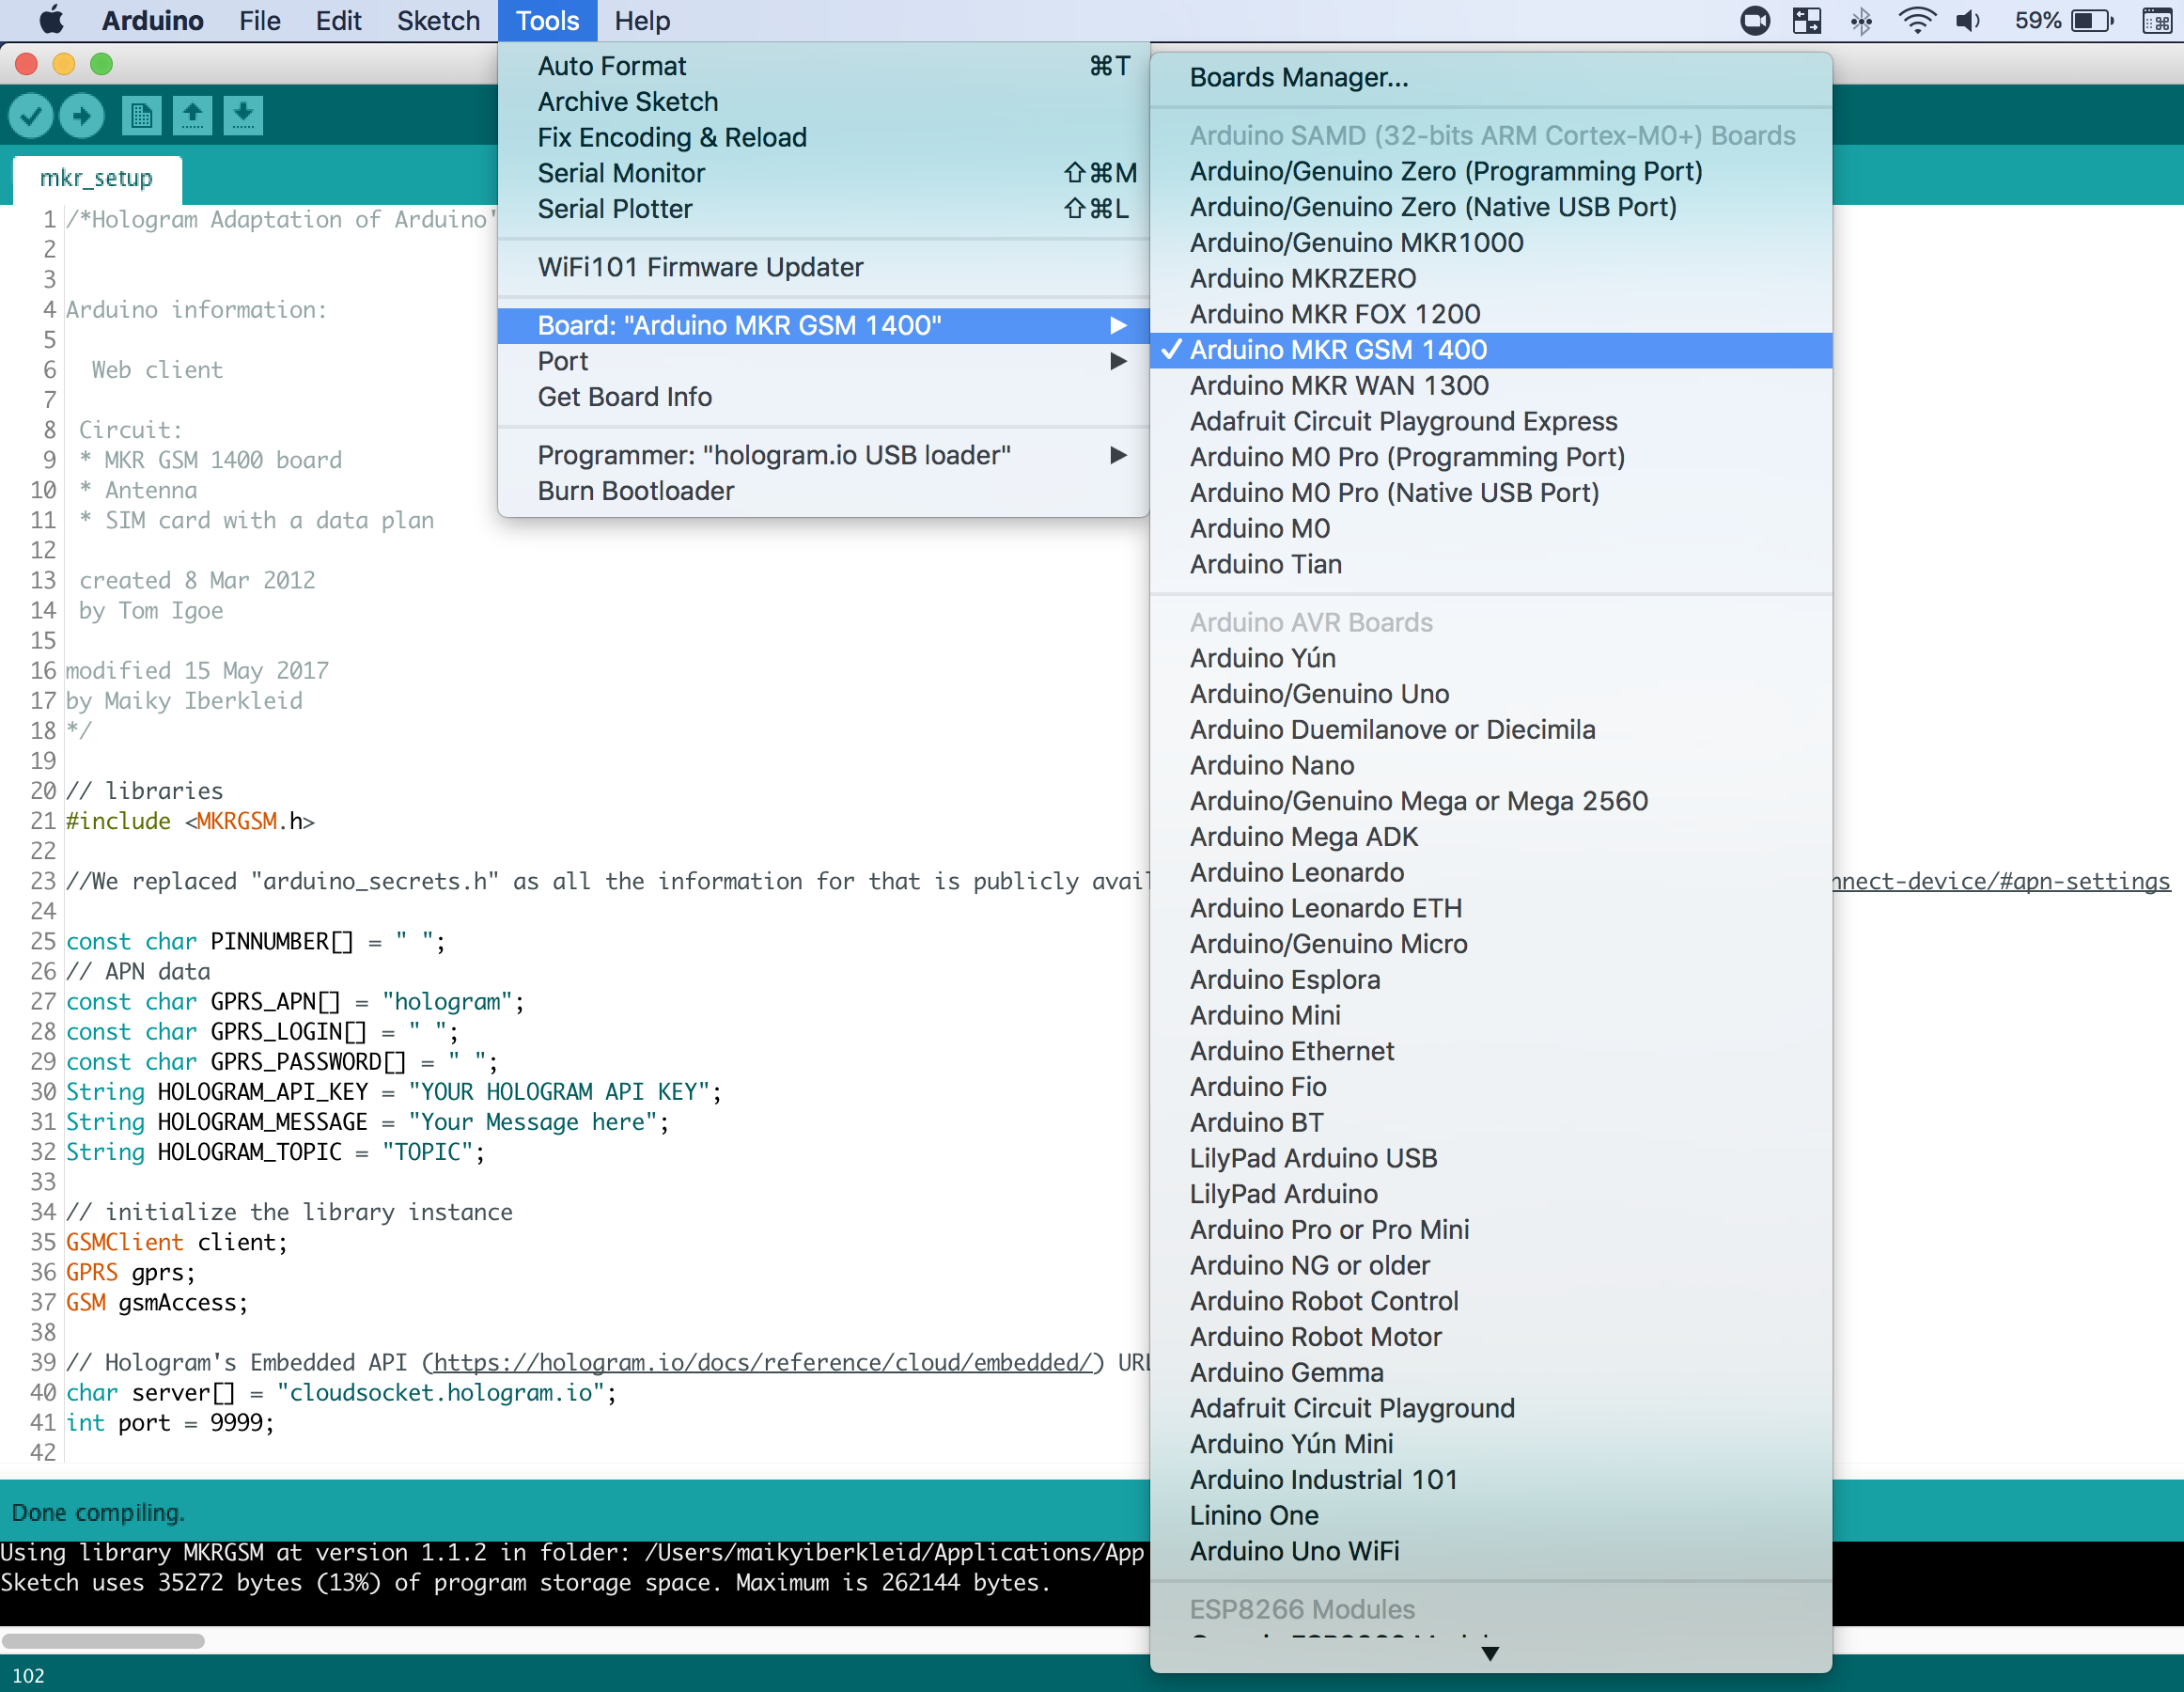Click Get Board Info
The image size is (2184, 1692).
click(823, 398)
